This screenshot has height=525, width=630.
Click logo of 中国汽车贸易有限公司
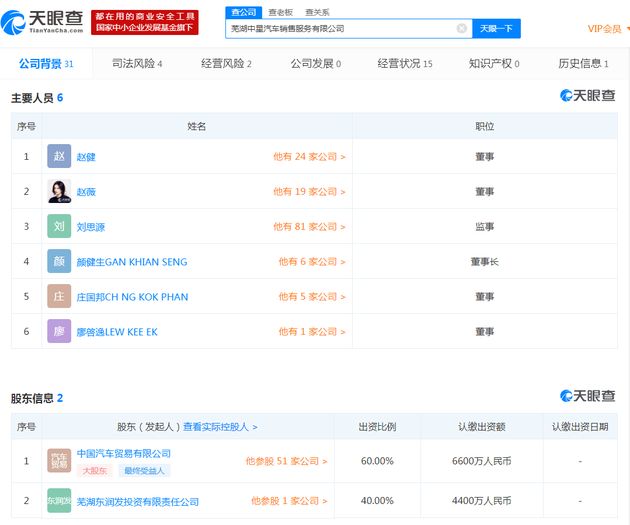point(59,461)
